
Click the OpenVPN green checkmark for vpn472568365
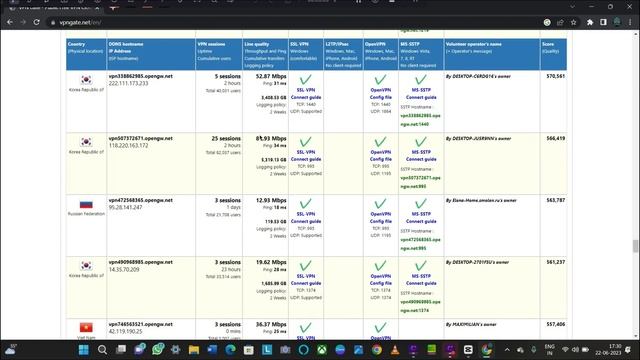coord(380,204)
